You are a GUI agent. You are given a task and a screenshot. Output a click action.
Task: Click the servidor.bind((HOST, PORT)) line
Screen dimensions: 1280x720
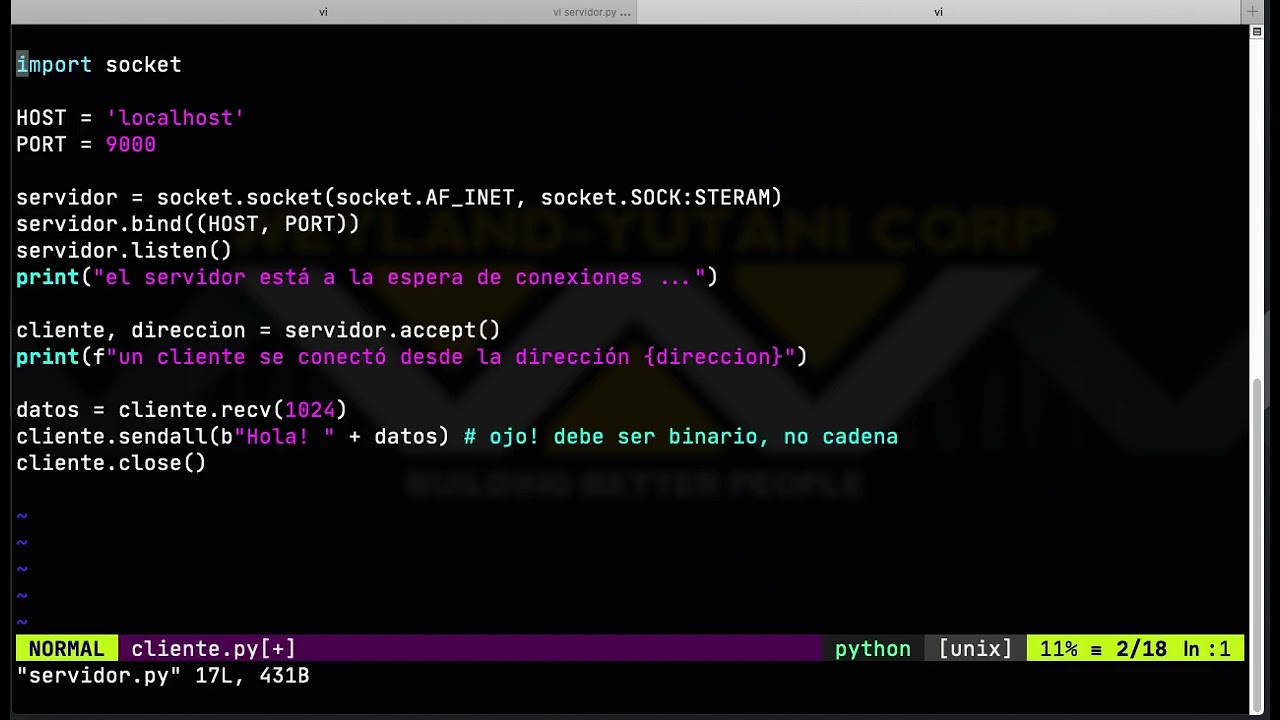(188, 224)
